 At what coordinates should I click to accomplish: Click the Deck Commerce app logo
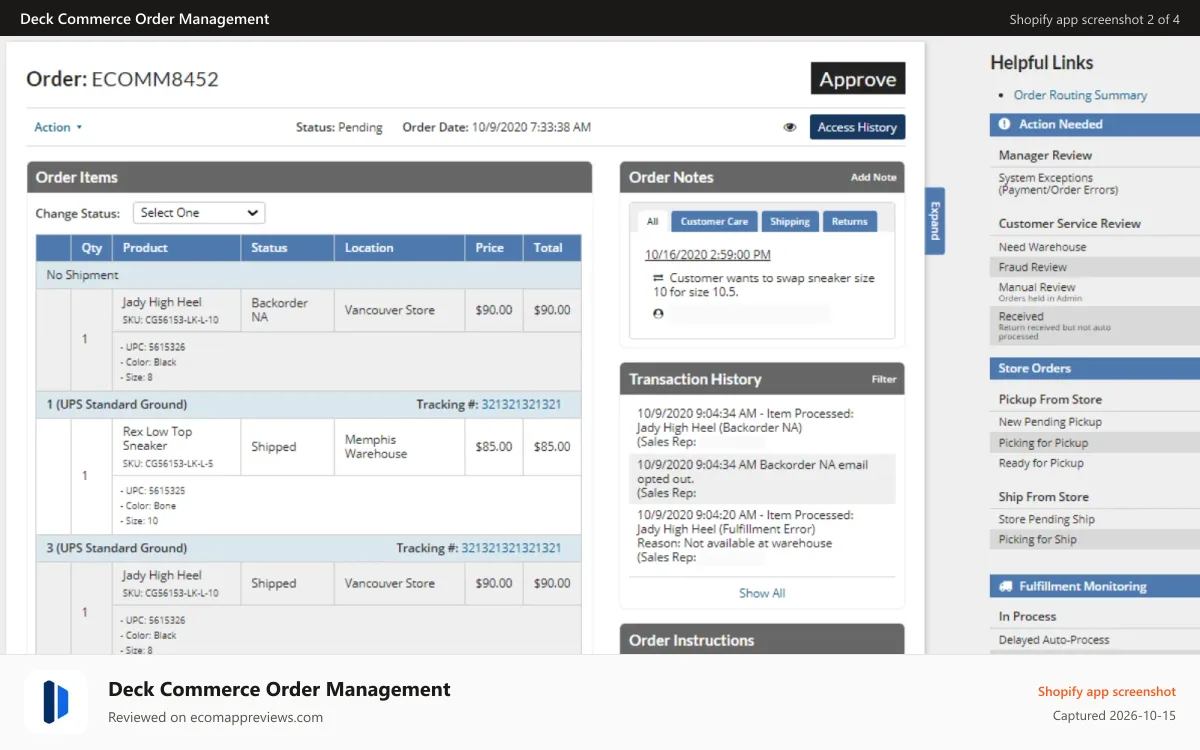(x=56, y=702)
